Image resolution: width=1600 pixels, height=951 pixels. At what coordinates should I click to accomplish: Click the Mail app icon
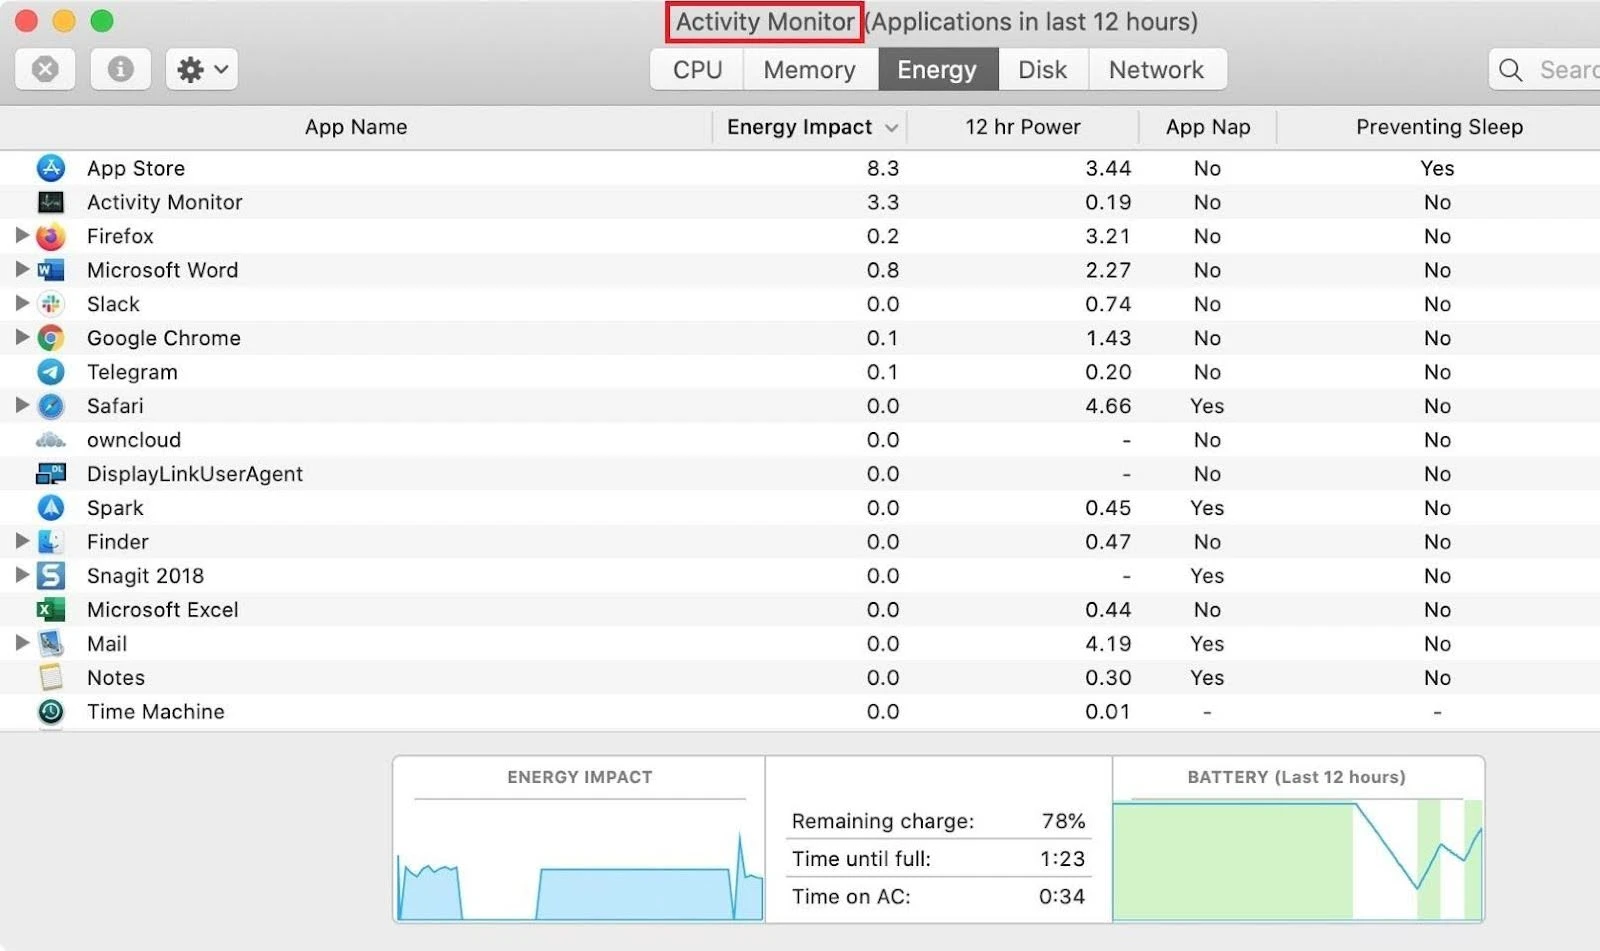click(x=50, y=644)
